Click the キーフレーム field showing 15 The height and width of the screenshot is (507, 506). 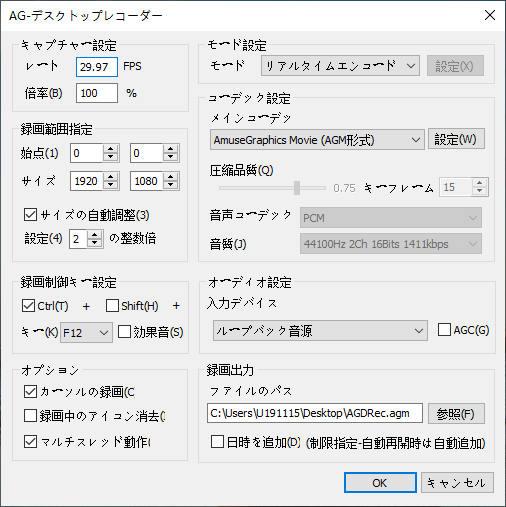[455, 187]
